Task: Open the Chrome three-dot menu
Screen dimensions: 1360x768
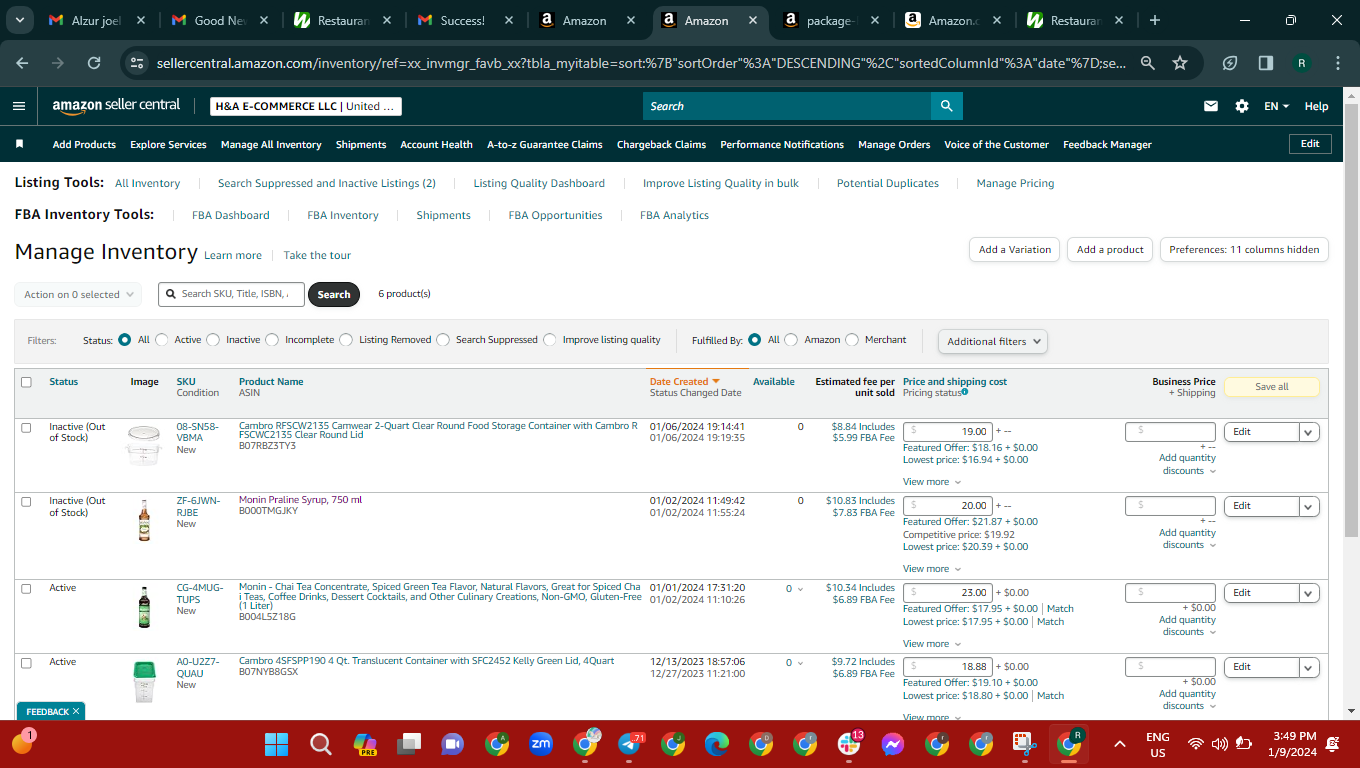Action: point(1338,63)
